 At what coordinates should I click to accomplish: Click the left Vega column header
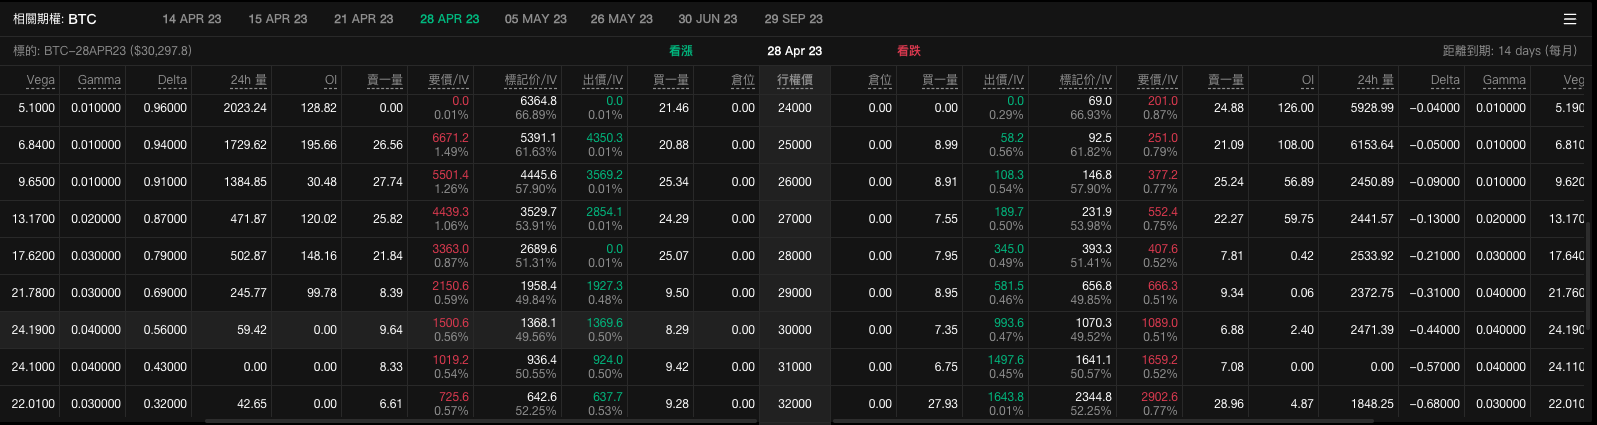click(x=41, y=80)
